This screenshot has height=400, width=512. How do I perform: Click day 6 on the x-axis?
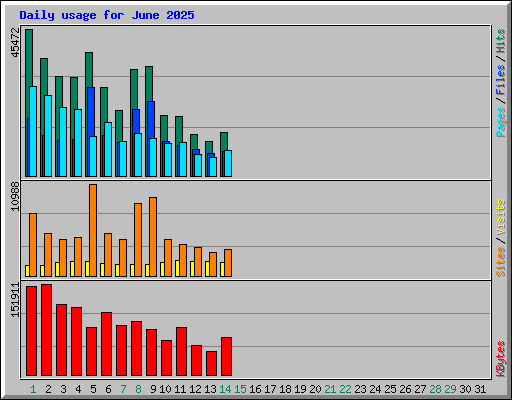click(108, 389)
